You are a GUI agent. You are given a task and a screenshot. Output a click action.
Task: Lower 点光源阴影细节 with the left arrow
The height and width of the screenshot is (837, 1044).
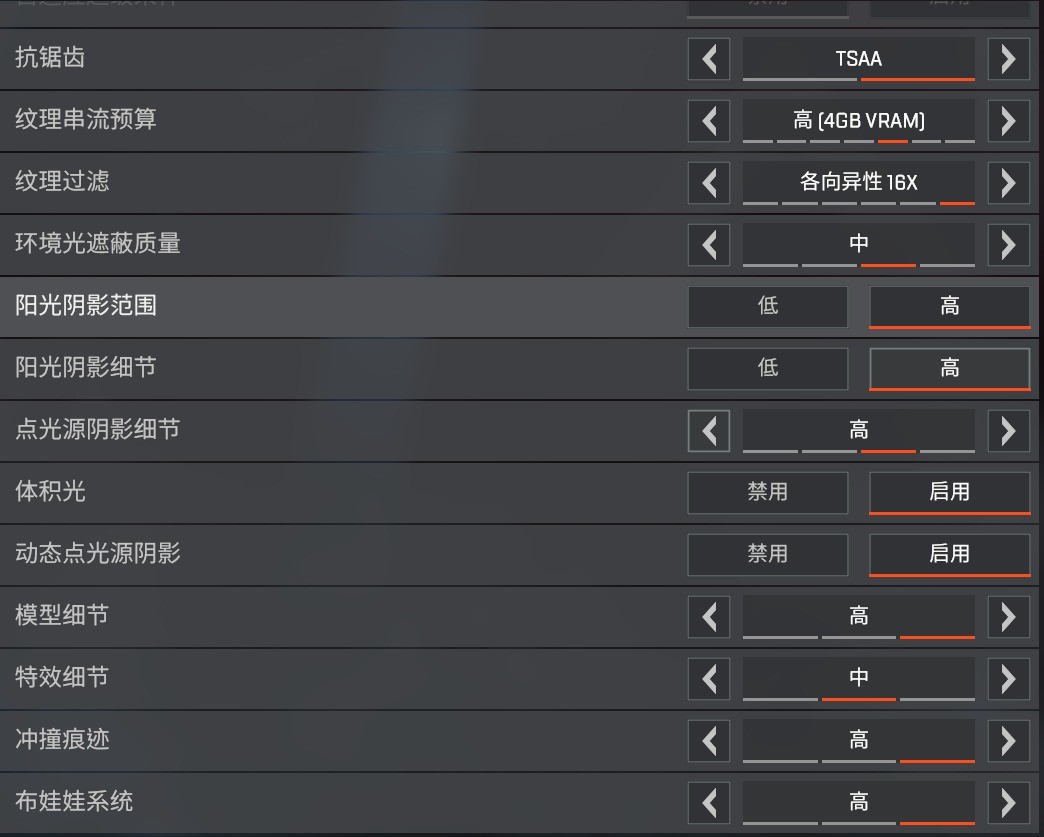click(x=709, y=431)
